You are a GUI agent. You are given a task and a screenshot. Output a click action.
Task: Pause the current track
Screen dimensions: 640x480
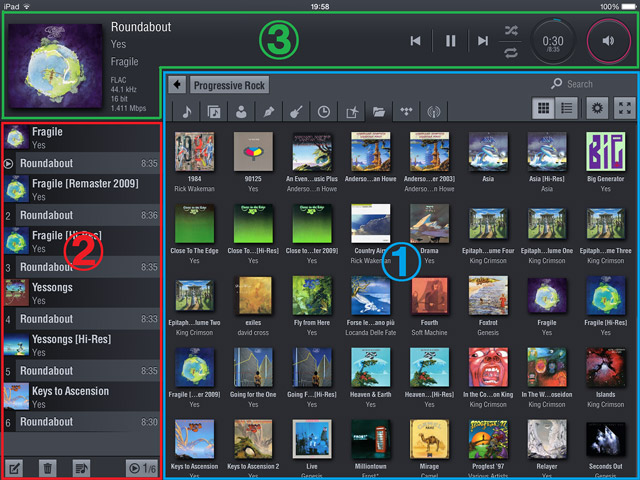(450, 40)
